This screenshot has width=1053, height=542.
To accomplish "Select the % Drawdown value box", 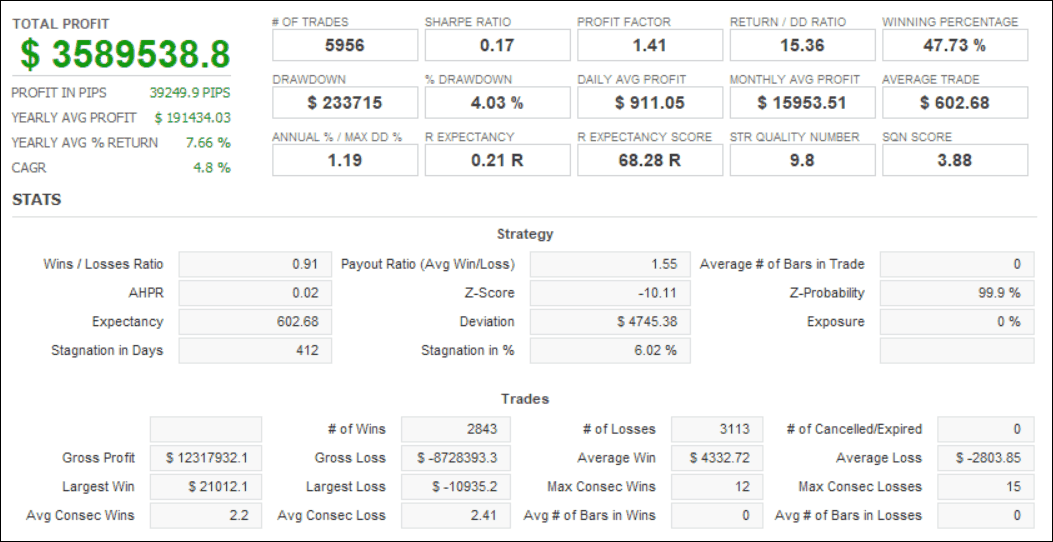I will point(497,102).
